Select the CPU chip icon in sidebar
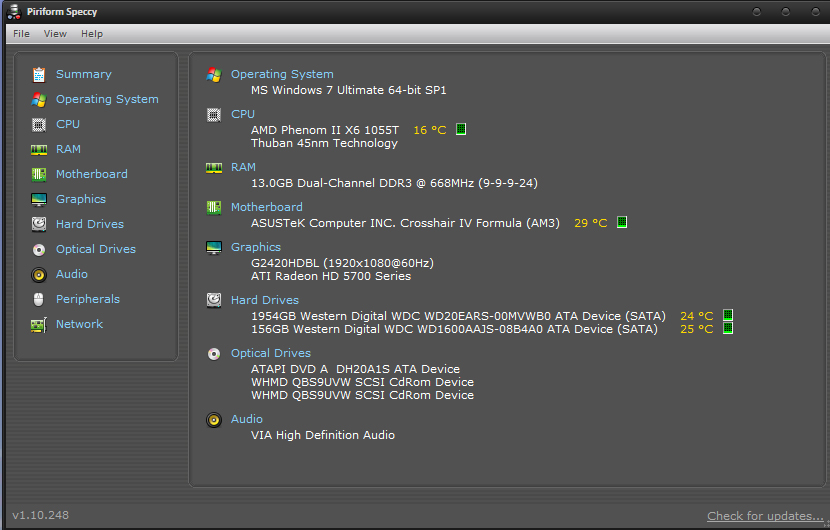 [x=39, y=124]
